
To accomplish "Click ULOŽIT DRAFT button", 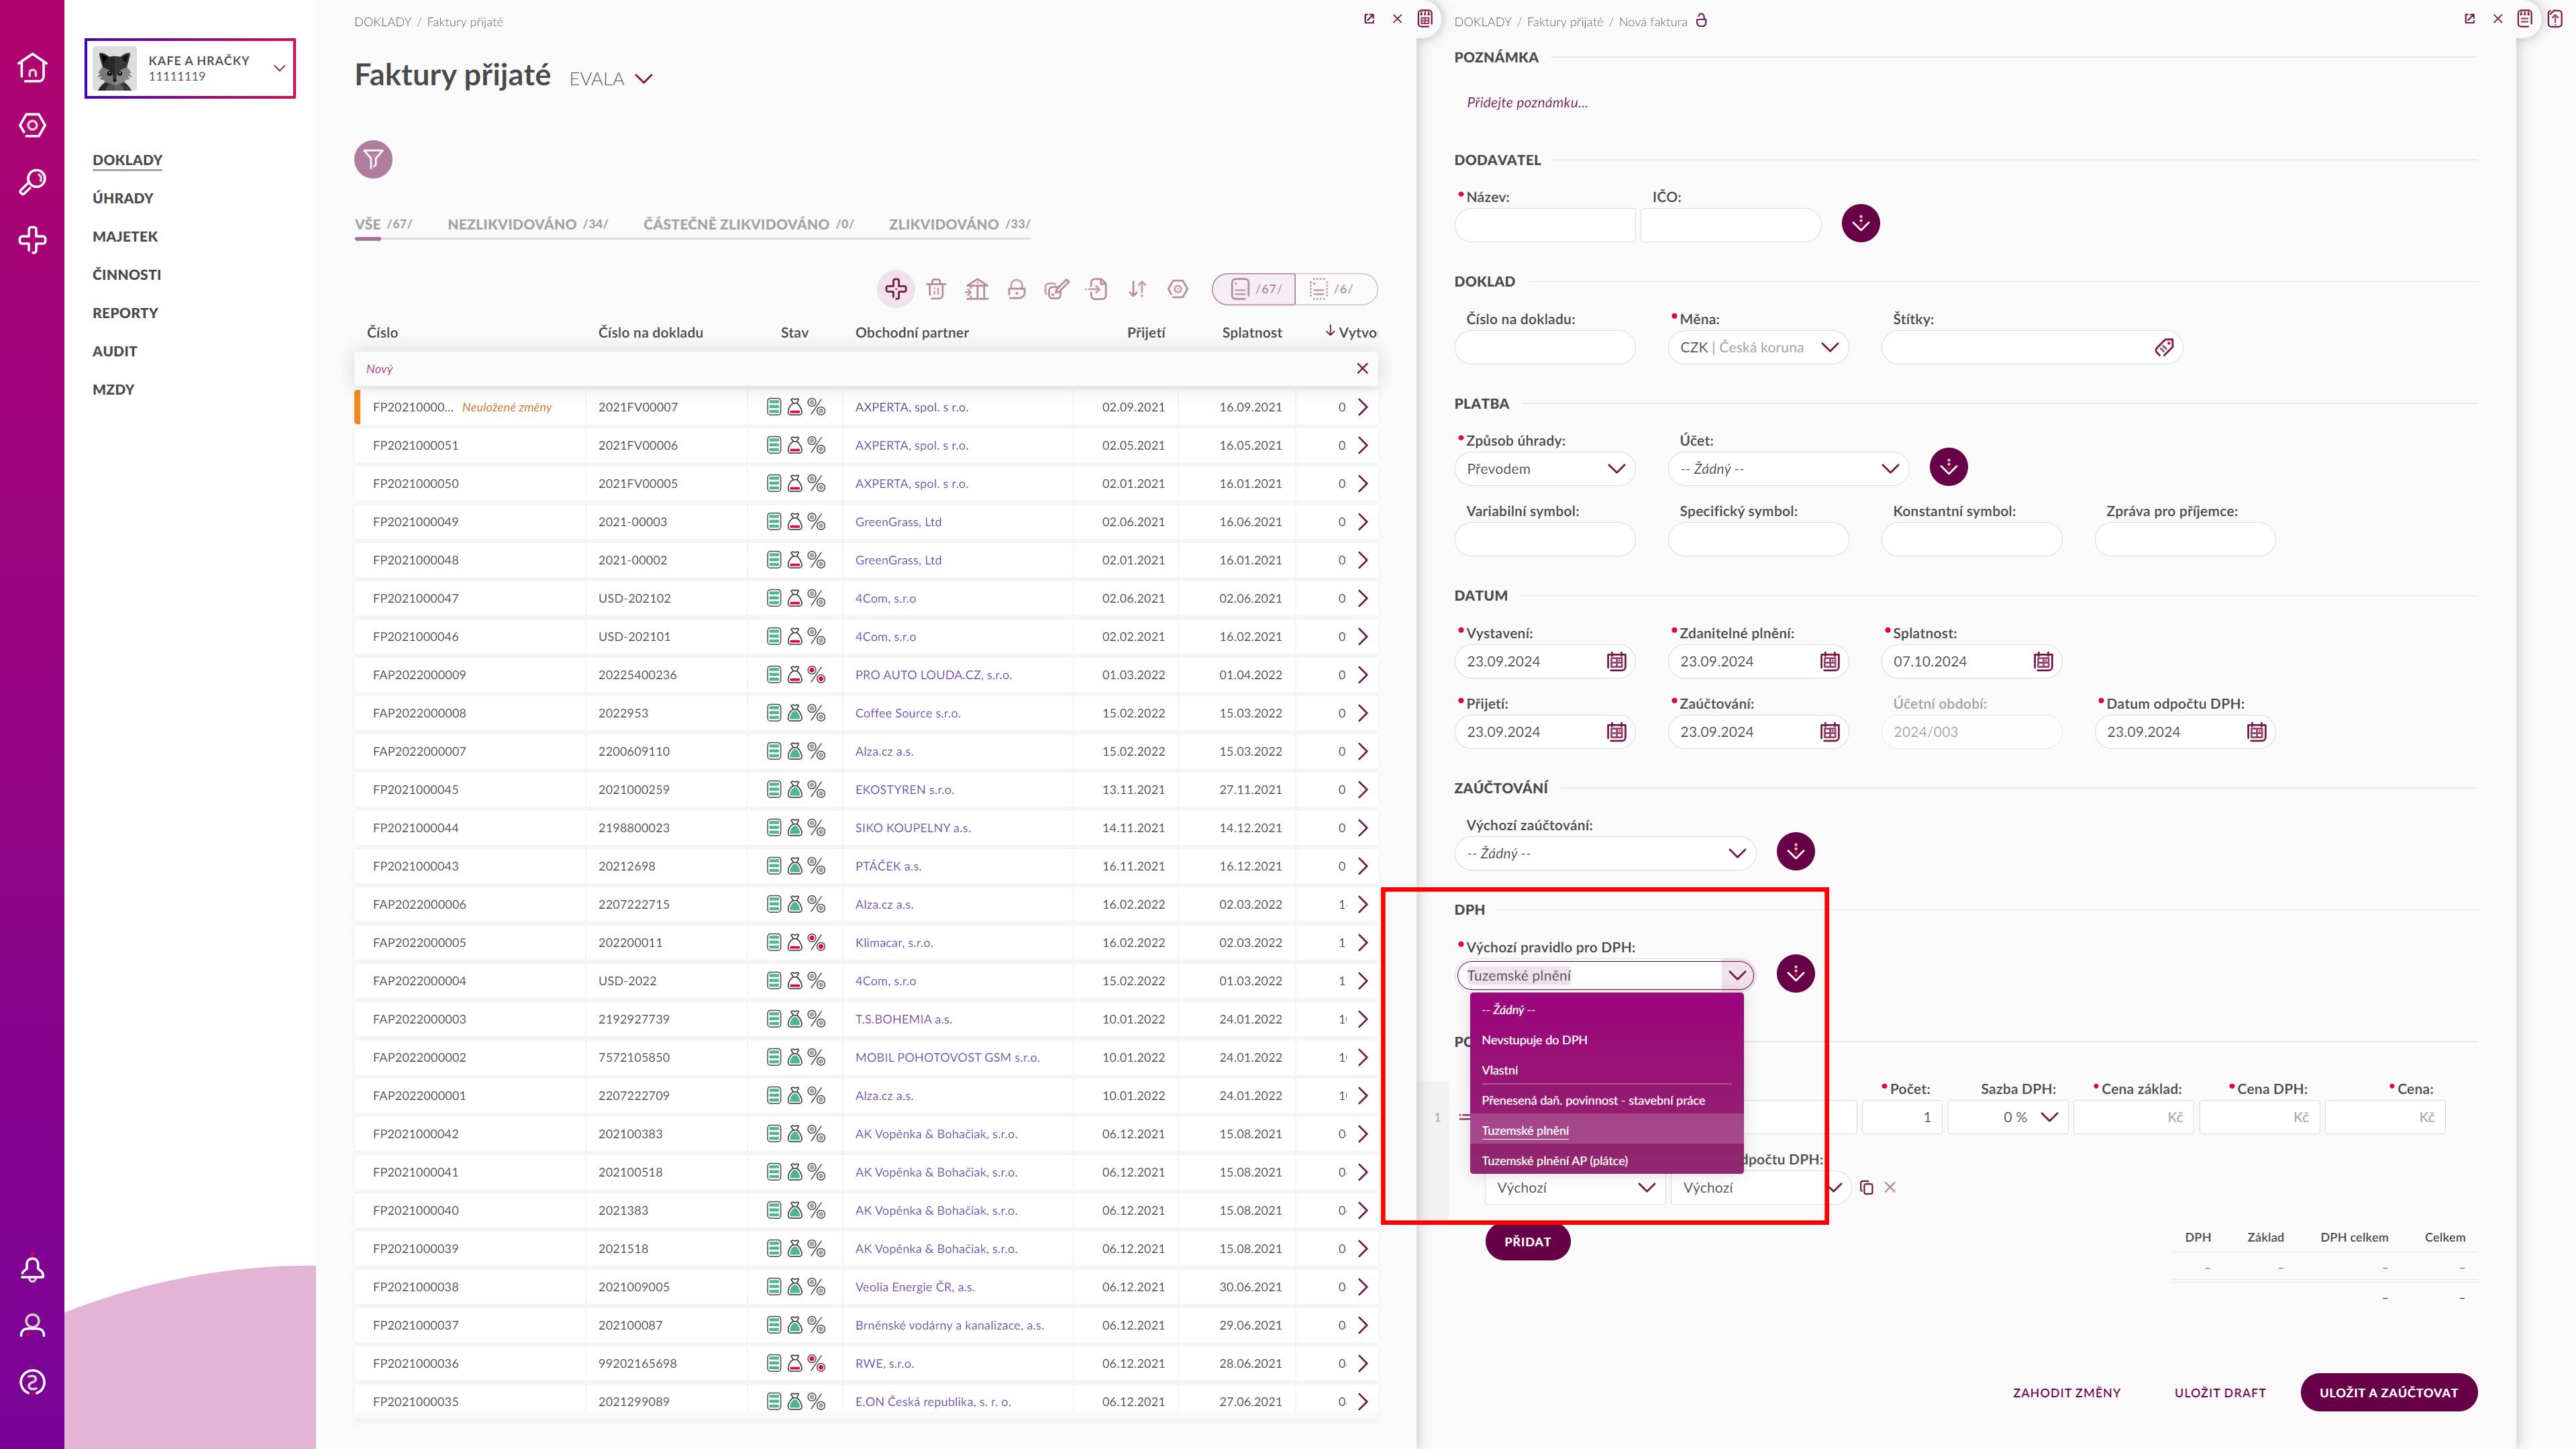I will click(2219, 1392).
